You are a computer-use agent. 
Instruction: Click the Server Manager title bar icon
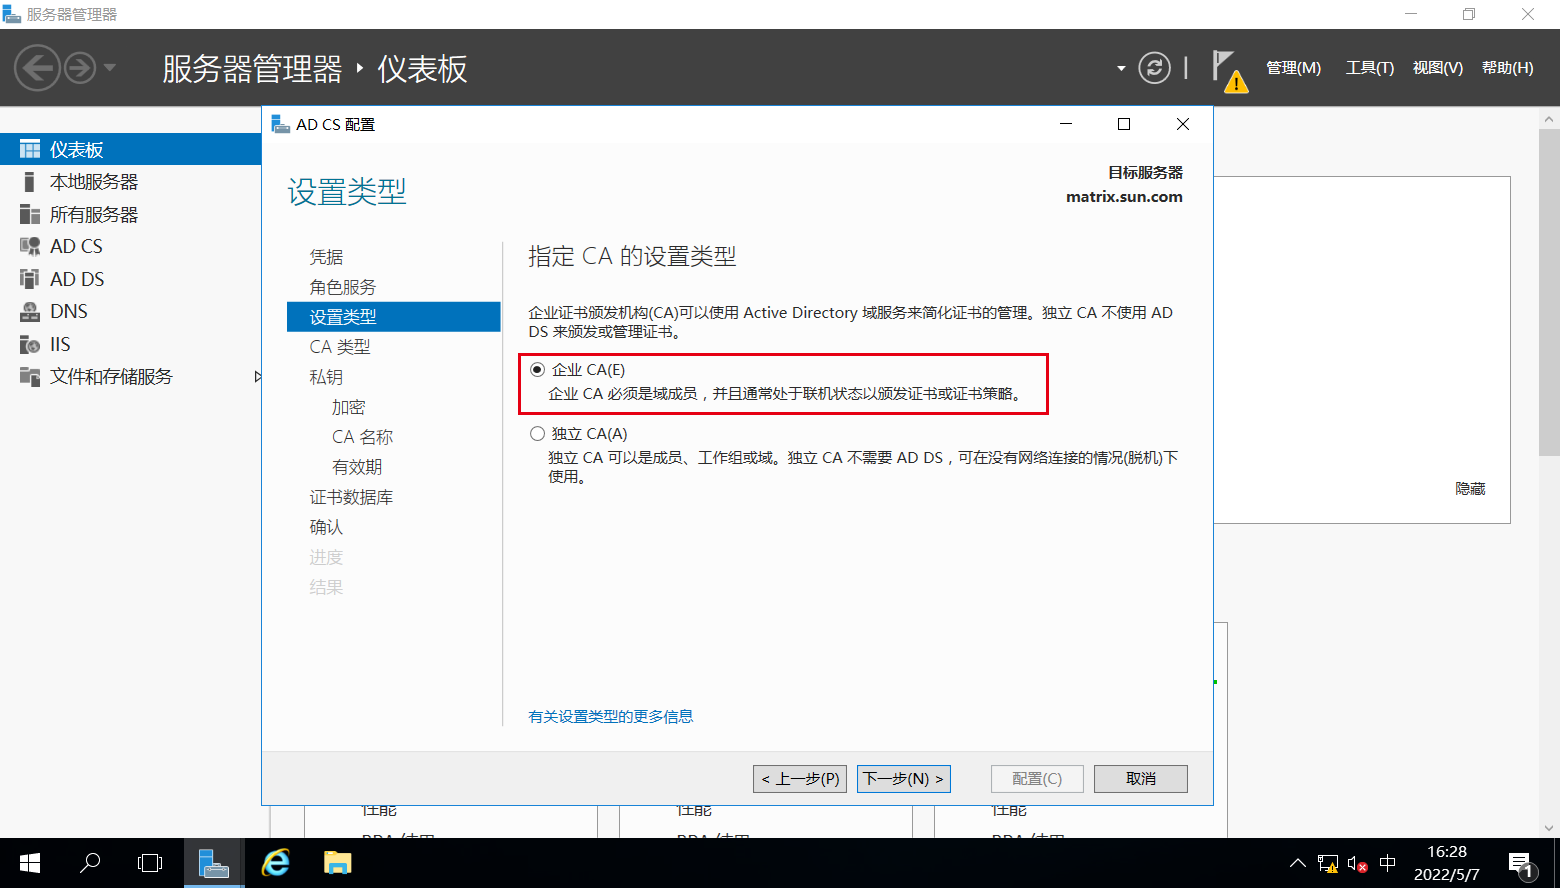pos(12,14)
